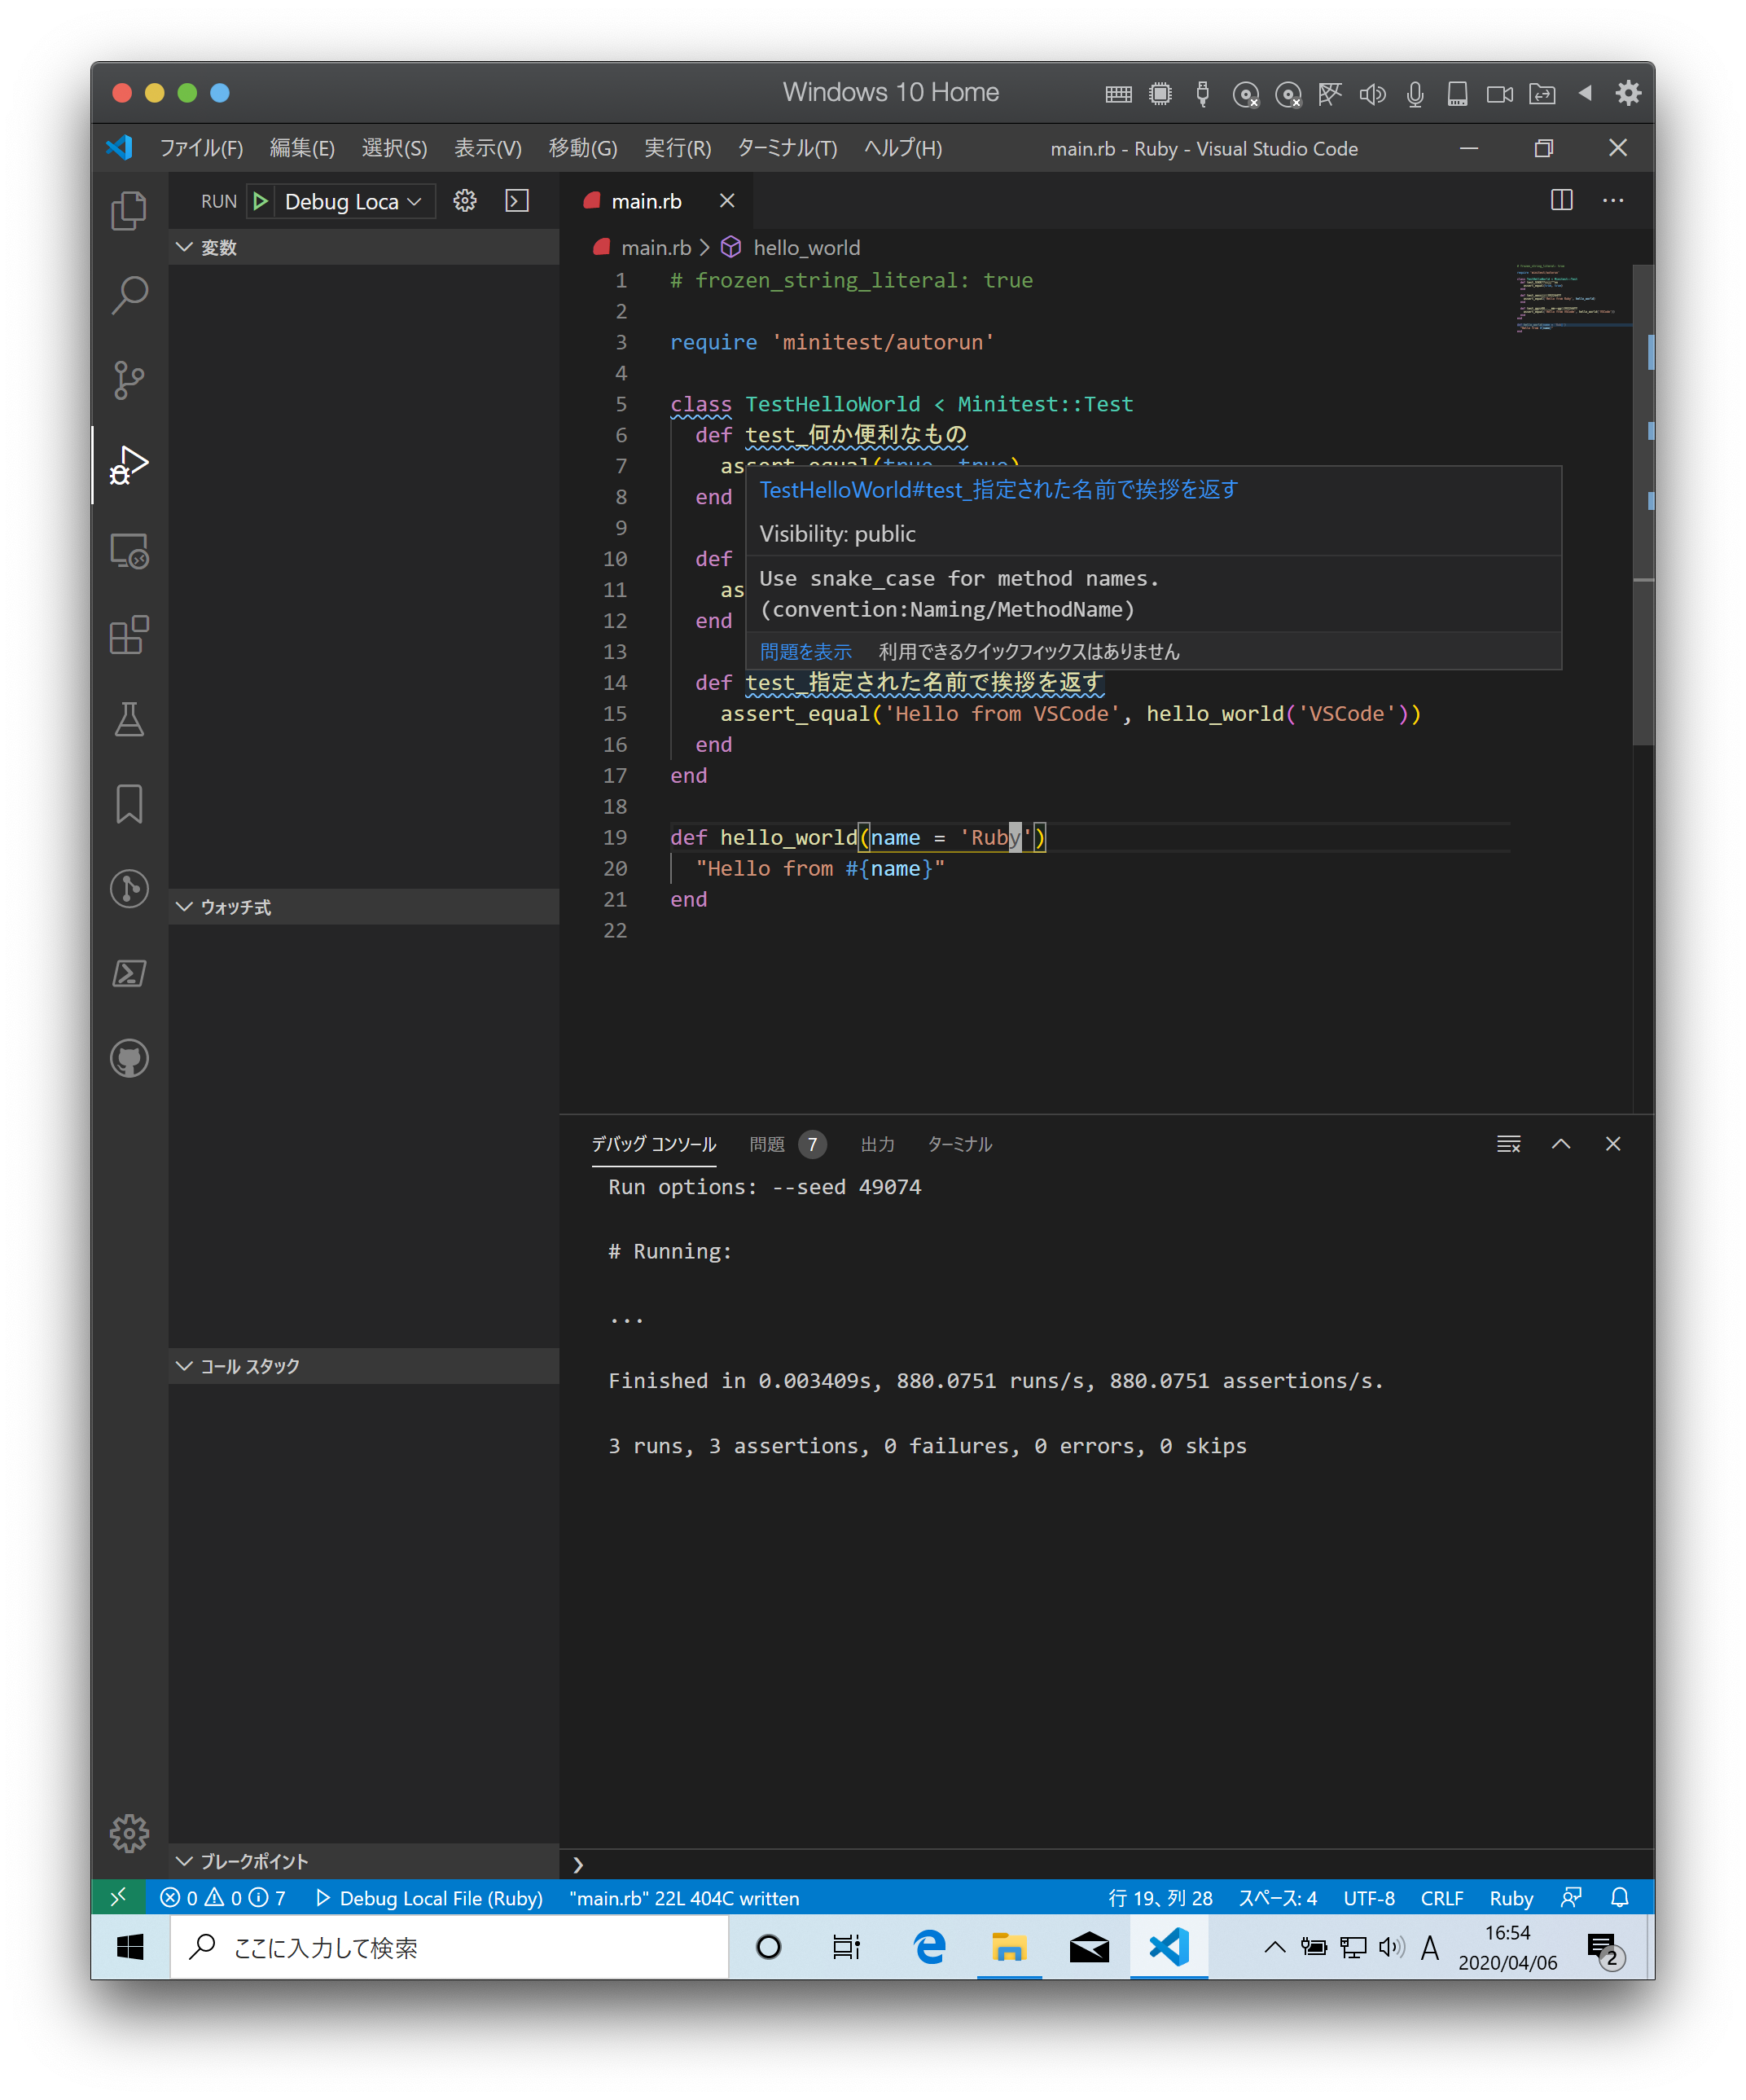
Task: Open the Extensions view icon
Action: (x=129, y=635)
